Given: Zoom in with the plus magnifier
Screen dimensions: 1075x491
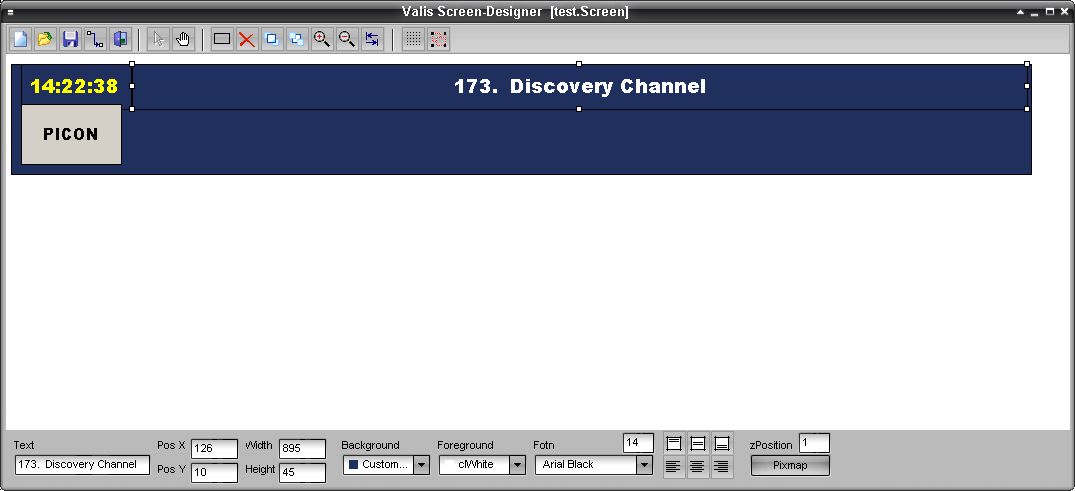Looking at the screenshot, I should (x=322, y=39).
